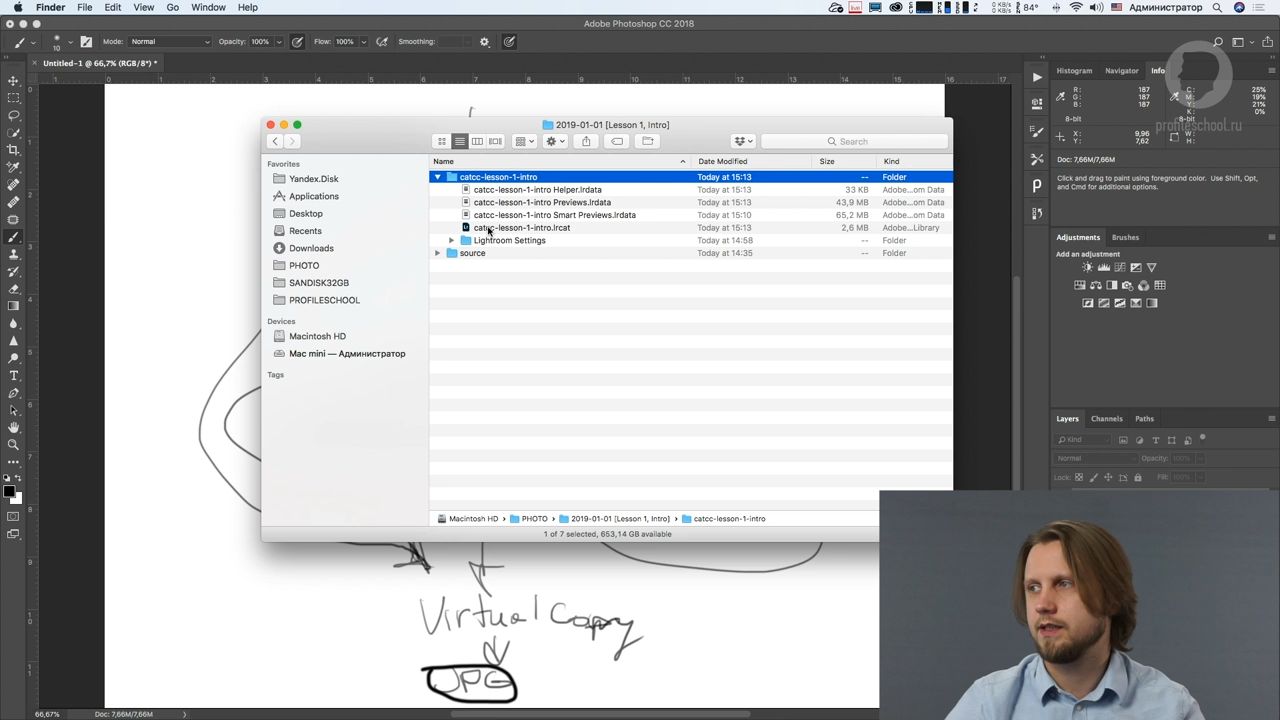Click the foreground color swatch
The height and width of the screenshot is (720, 1280).
click(x=8, y=491)
